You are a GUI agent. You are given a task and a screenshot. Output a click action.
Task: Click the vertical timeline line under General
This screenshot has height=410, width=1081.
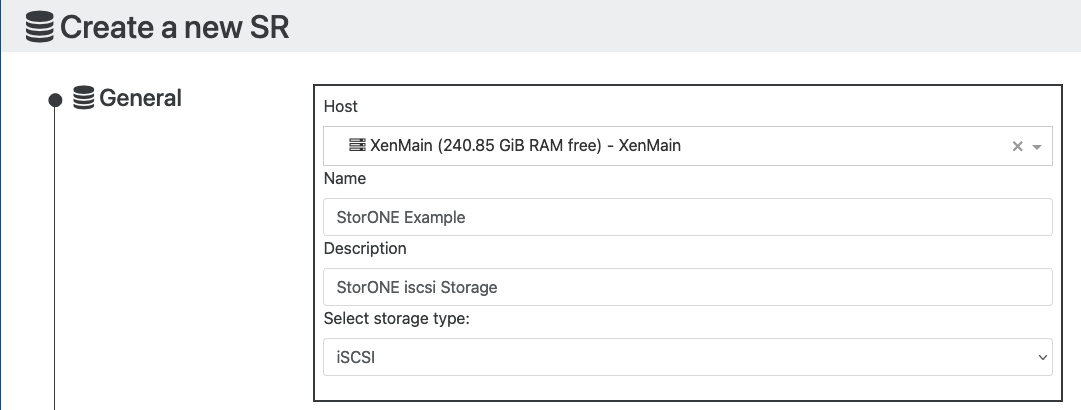click(54, 258)
